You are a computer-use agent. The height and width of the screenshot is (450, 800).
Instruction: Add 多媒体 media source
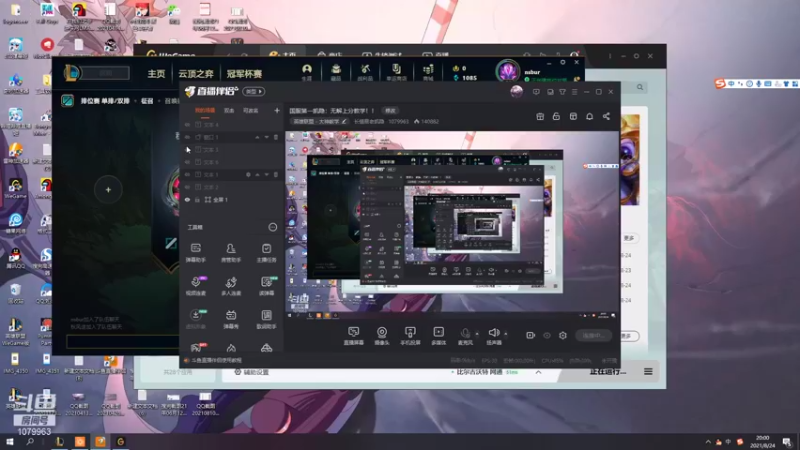point(438,336)
